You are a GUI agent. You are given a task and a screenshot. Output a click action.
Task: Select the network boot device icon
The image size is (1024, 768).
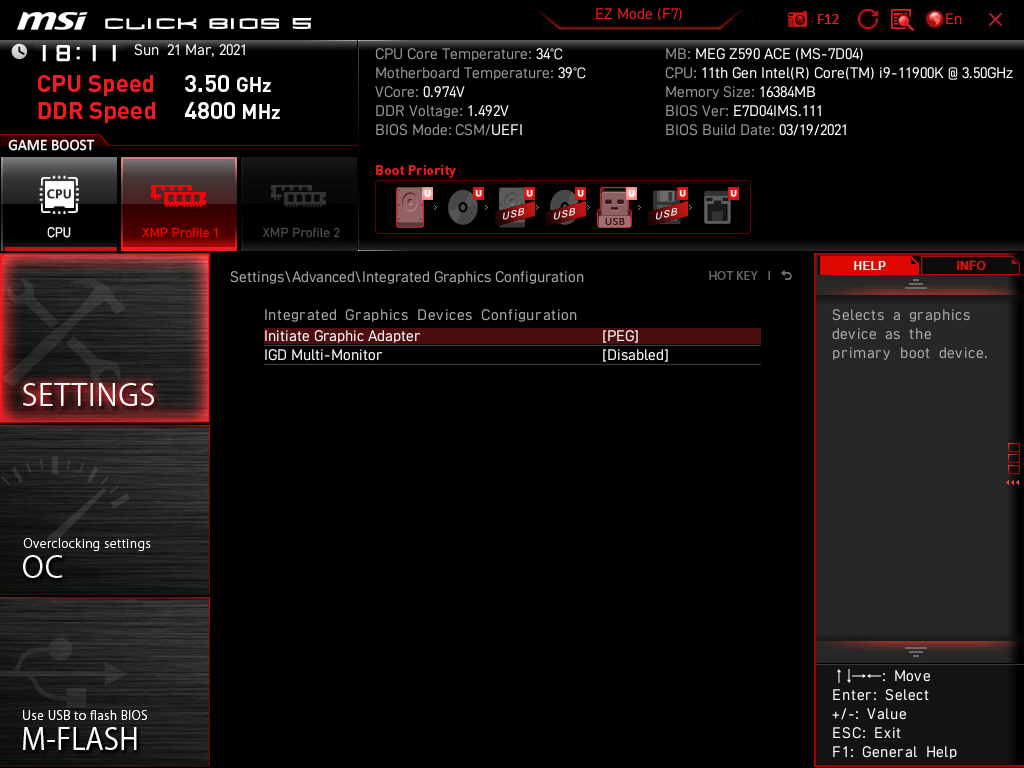point(718,207)
